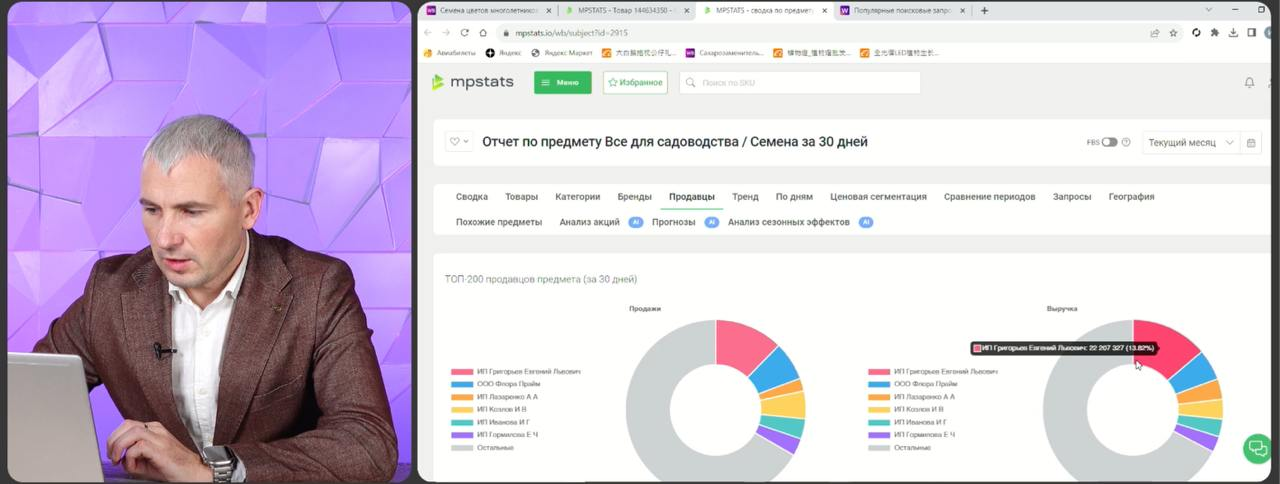Switch to 'MPSTATS - Товар 144634350' browser tab
1280x484 pixels.
coord(625,10)
